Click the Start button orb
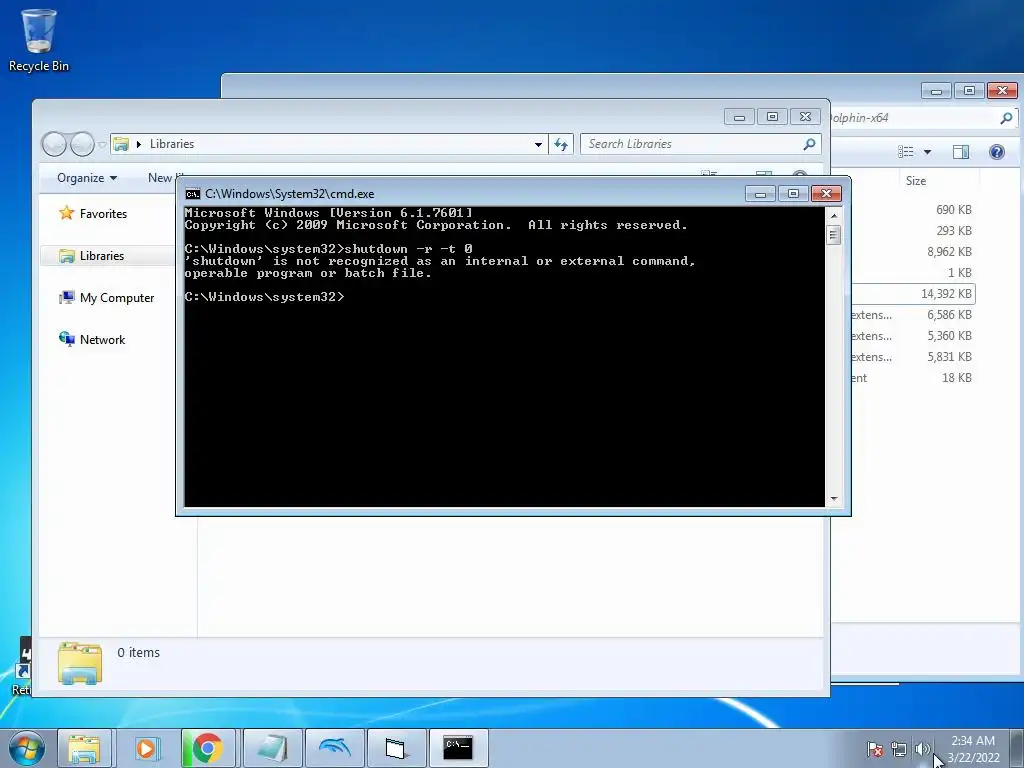The image size is (1024, 768). tap(27, 748)
